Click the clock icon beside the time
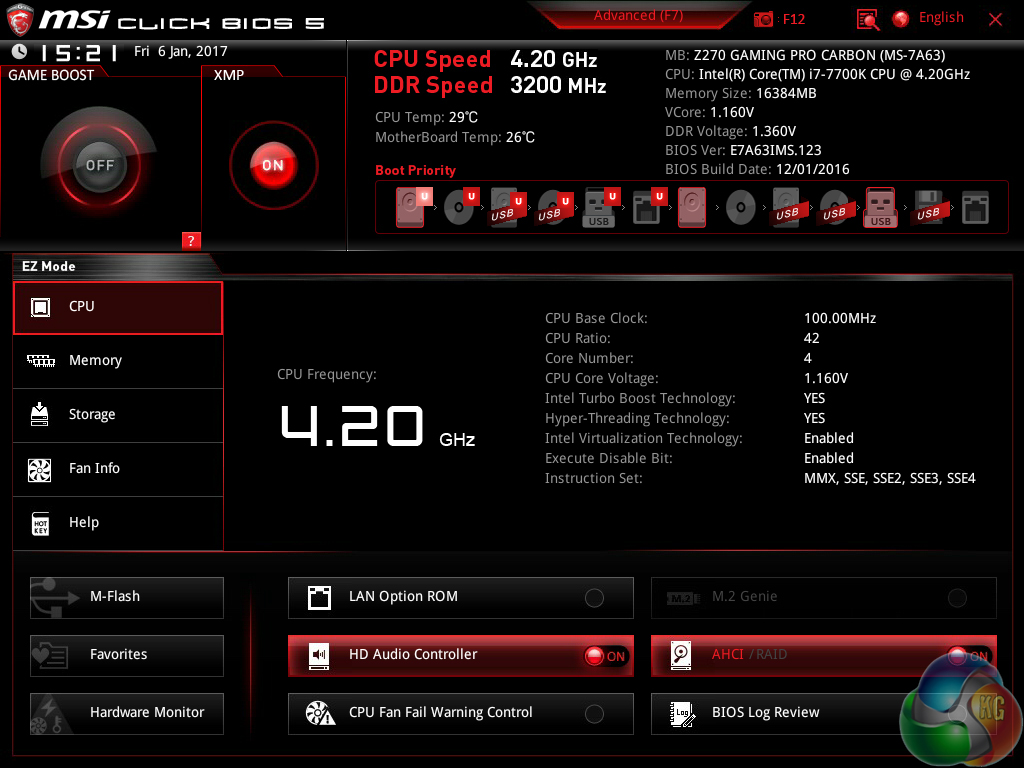The image size is (1024, 768). click(x=20, y=51)
